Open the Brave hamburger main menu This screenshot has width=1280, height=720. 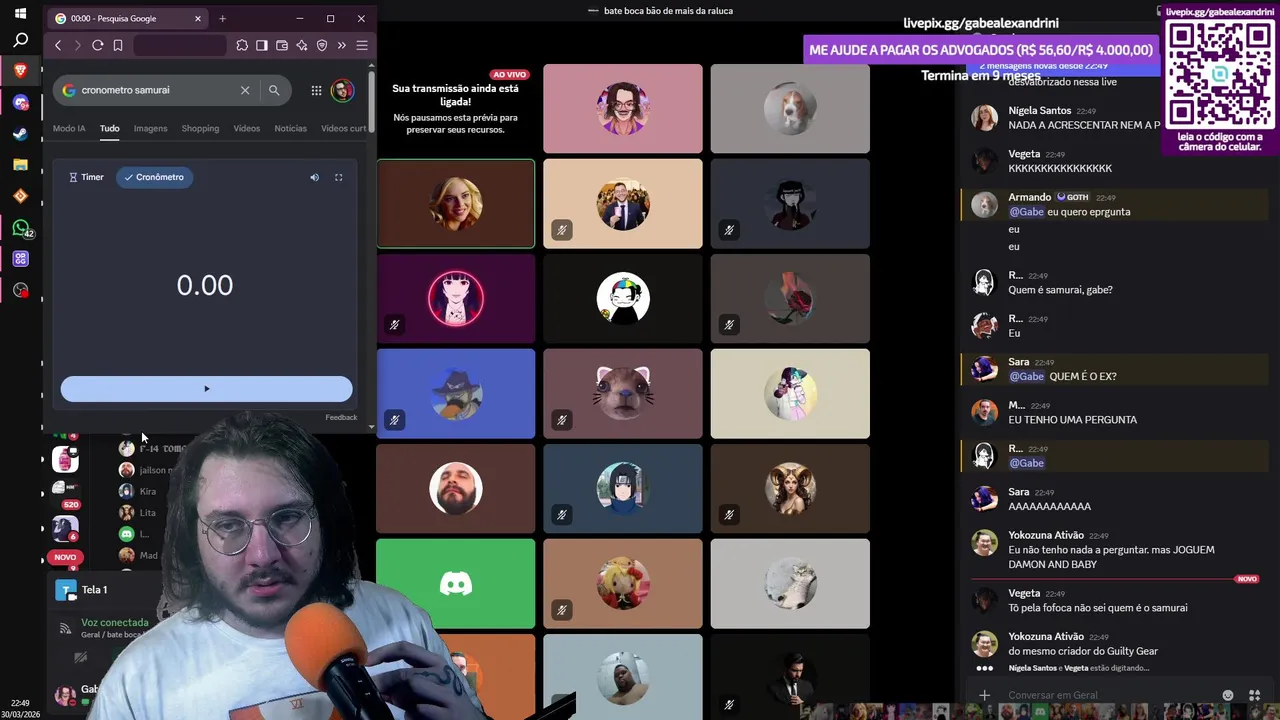(x=362, y=45)
